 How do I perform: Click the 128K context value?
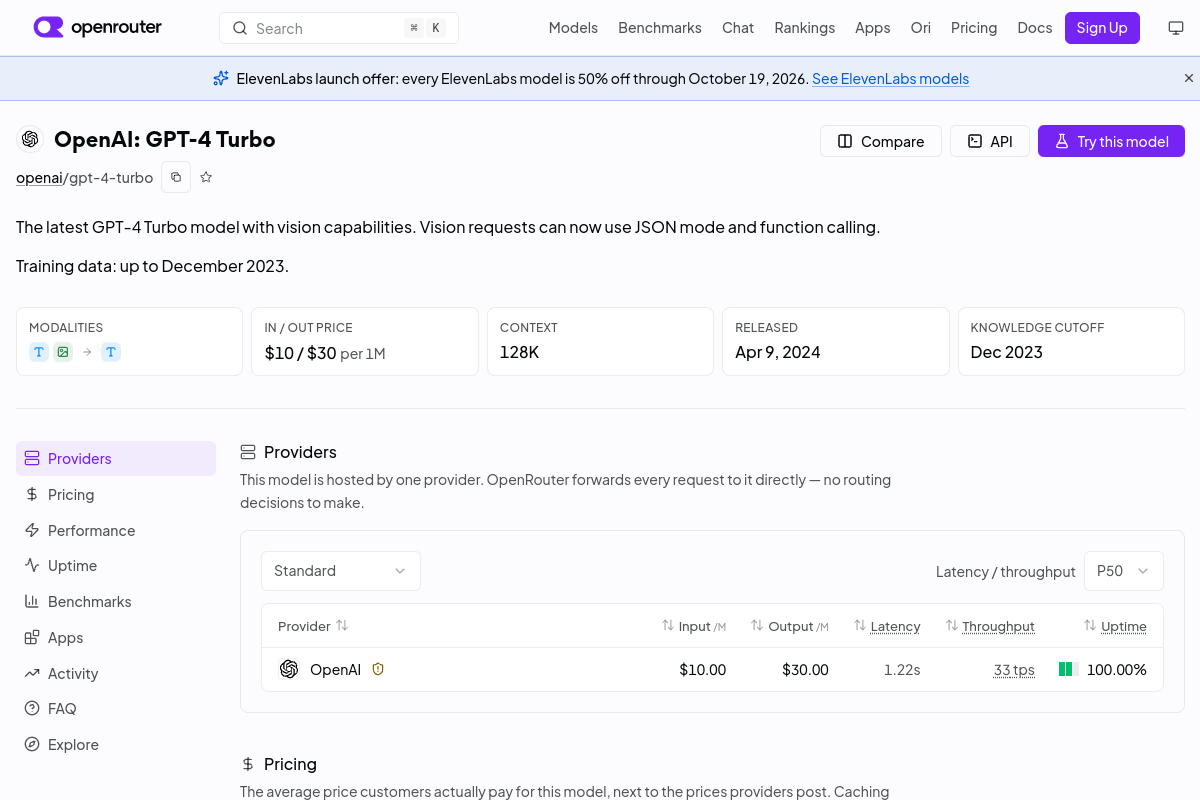tap(519, 352)
